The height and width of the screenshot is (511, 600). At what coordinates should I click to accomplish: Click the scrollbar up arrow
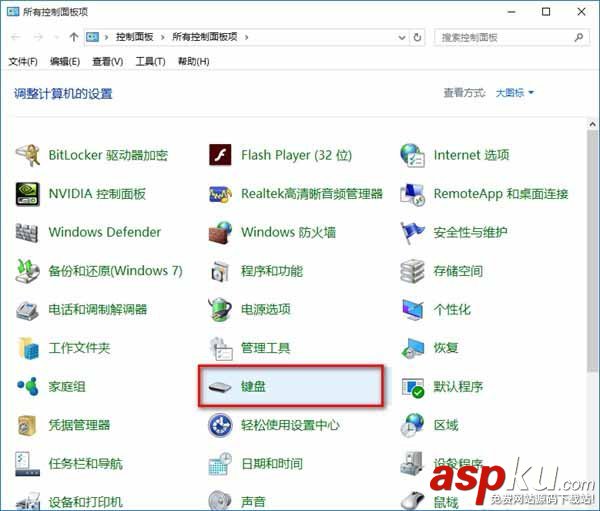click(x=593, y=124)
